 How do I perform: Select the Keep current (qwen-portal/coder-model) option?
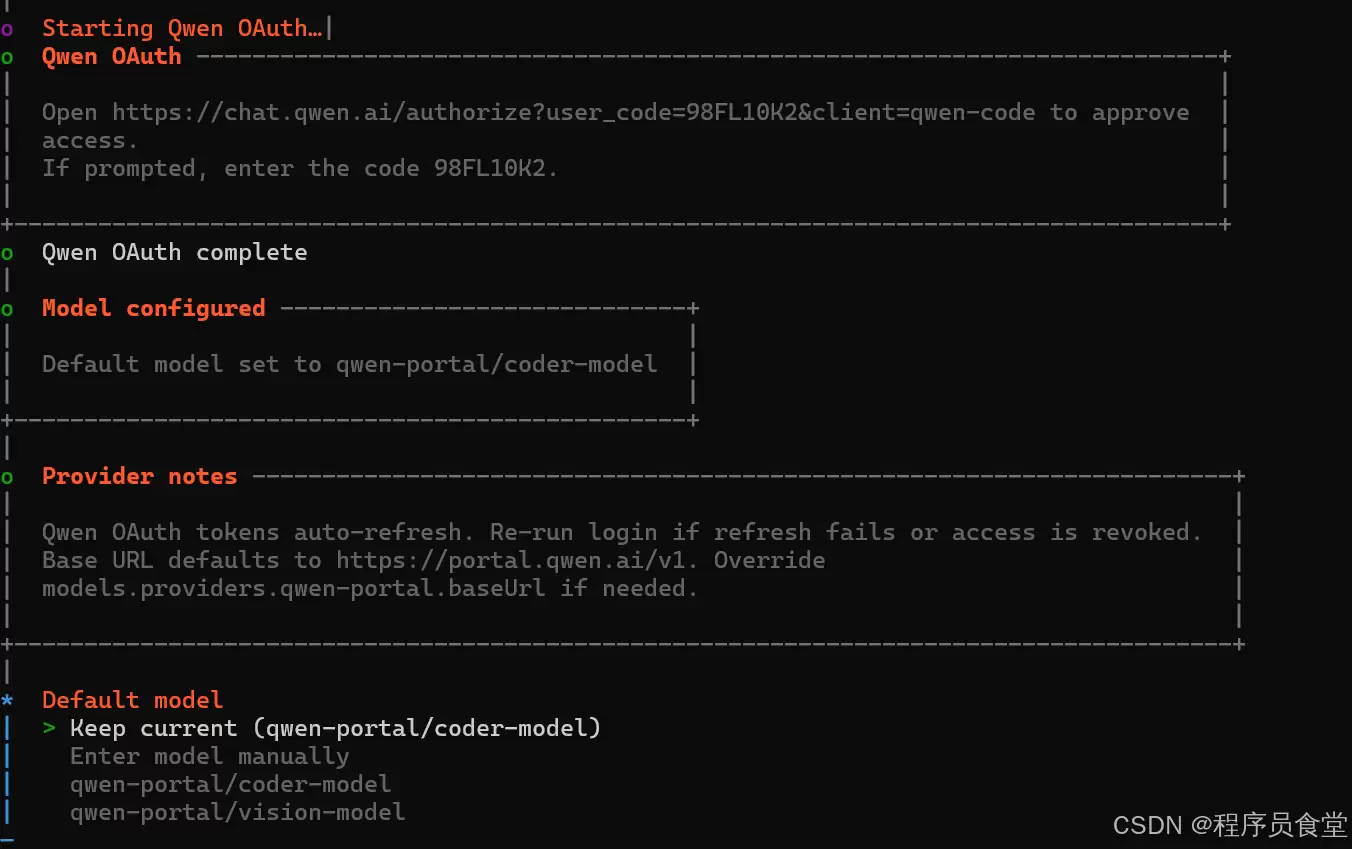335,728
